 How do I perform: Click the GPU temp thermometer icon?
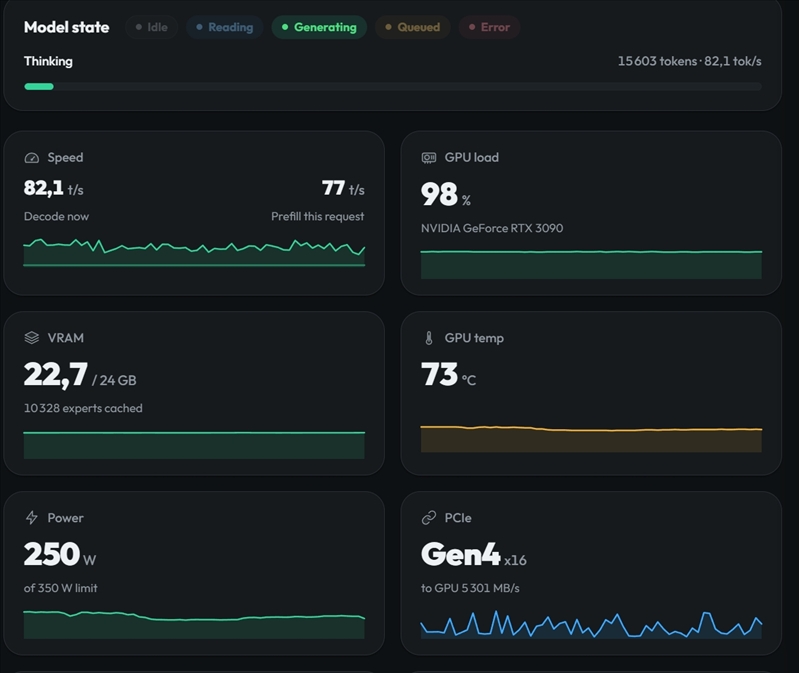tap(429, 338)
